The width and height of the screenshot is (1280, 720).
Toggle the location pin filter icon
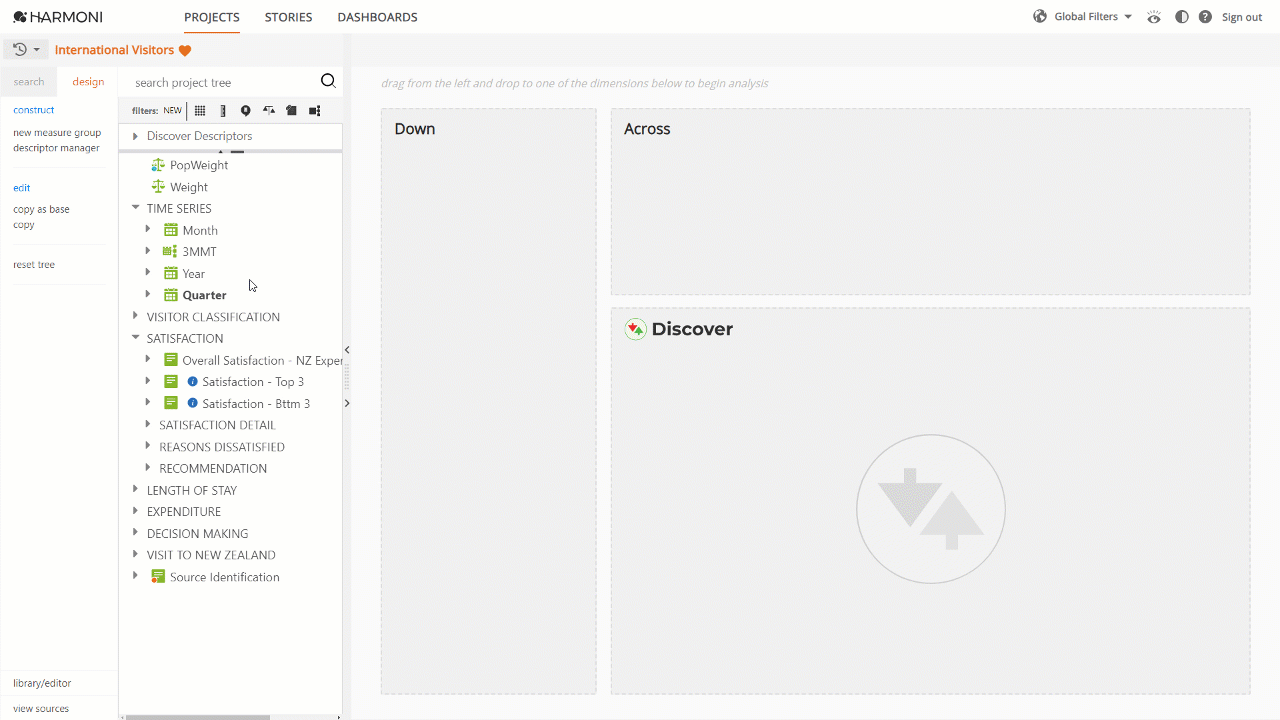point(245,111)
